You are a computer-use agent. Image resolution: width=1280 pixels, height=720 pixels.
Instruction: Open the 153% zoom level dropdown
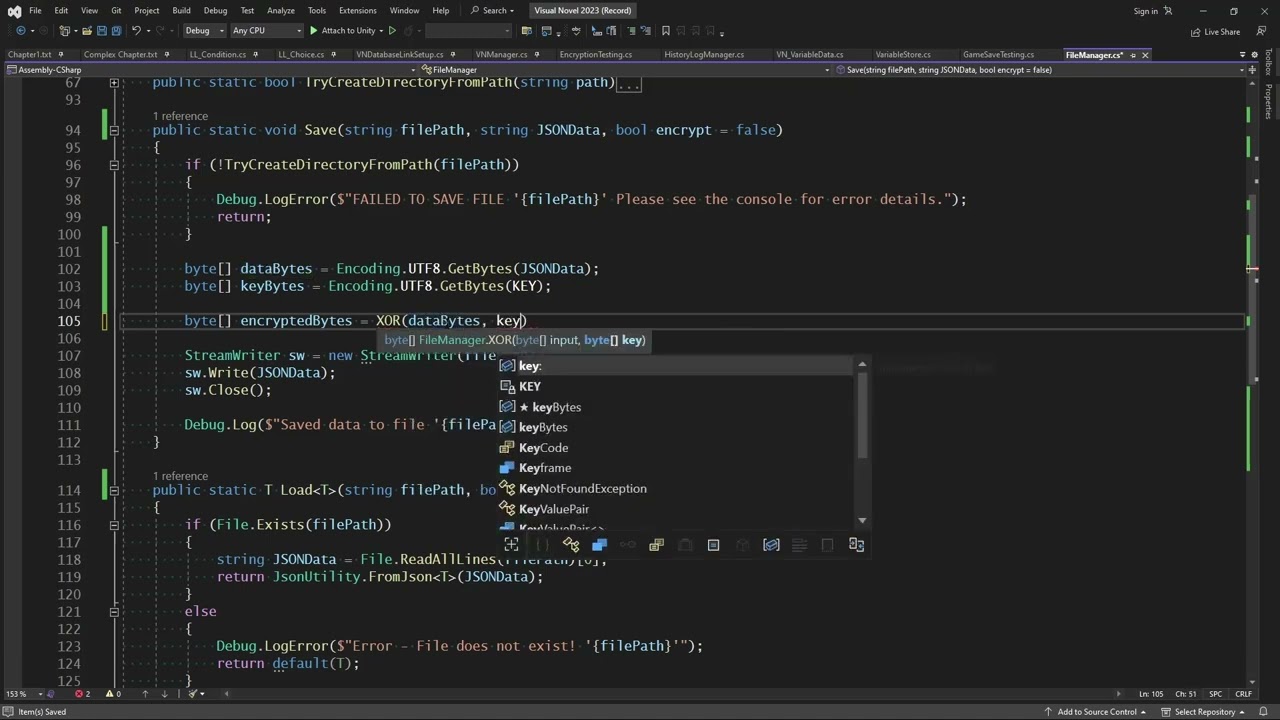point(25,694)
